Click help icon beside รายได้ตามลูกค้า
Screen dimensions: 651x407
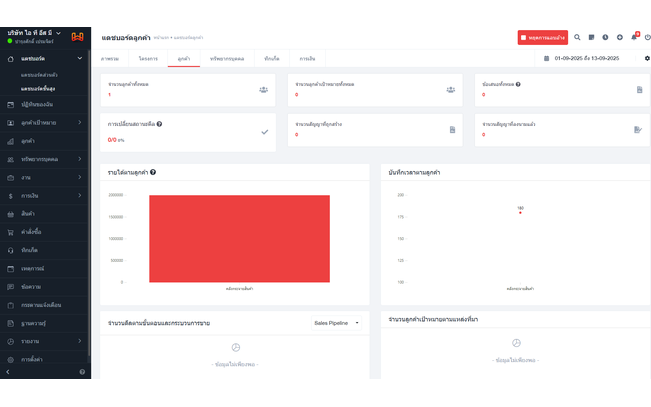[153, 172]
